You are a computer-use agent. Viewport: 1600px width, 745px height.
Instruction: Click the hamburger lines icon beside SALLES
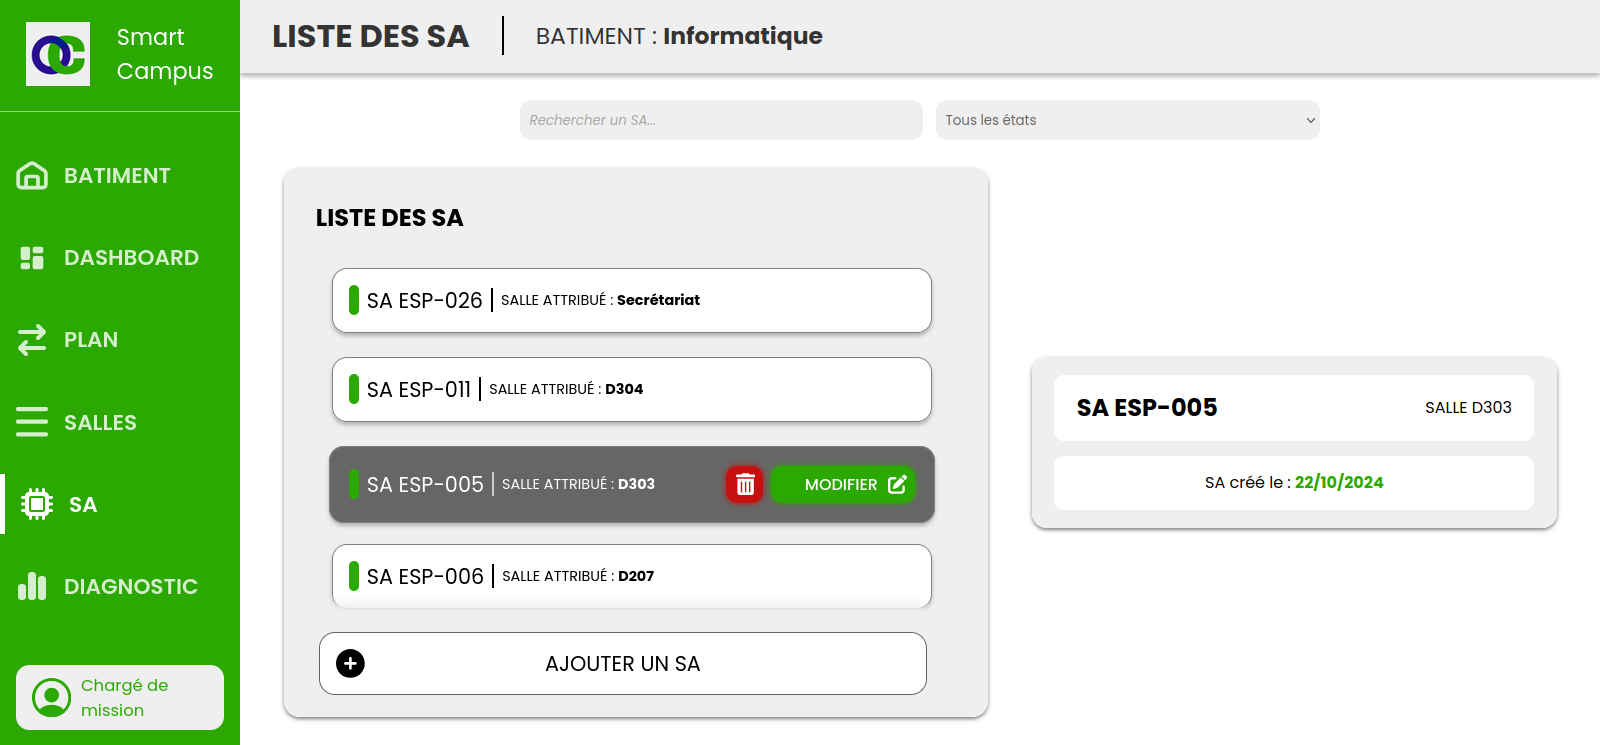point(32,422)
